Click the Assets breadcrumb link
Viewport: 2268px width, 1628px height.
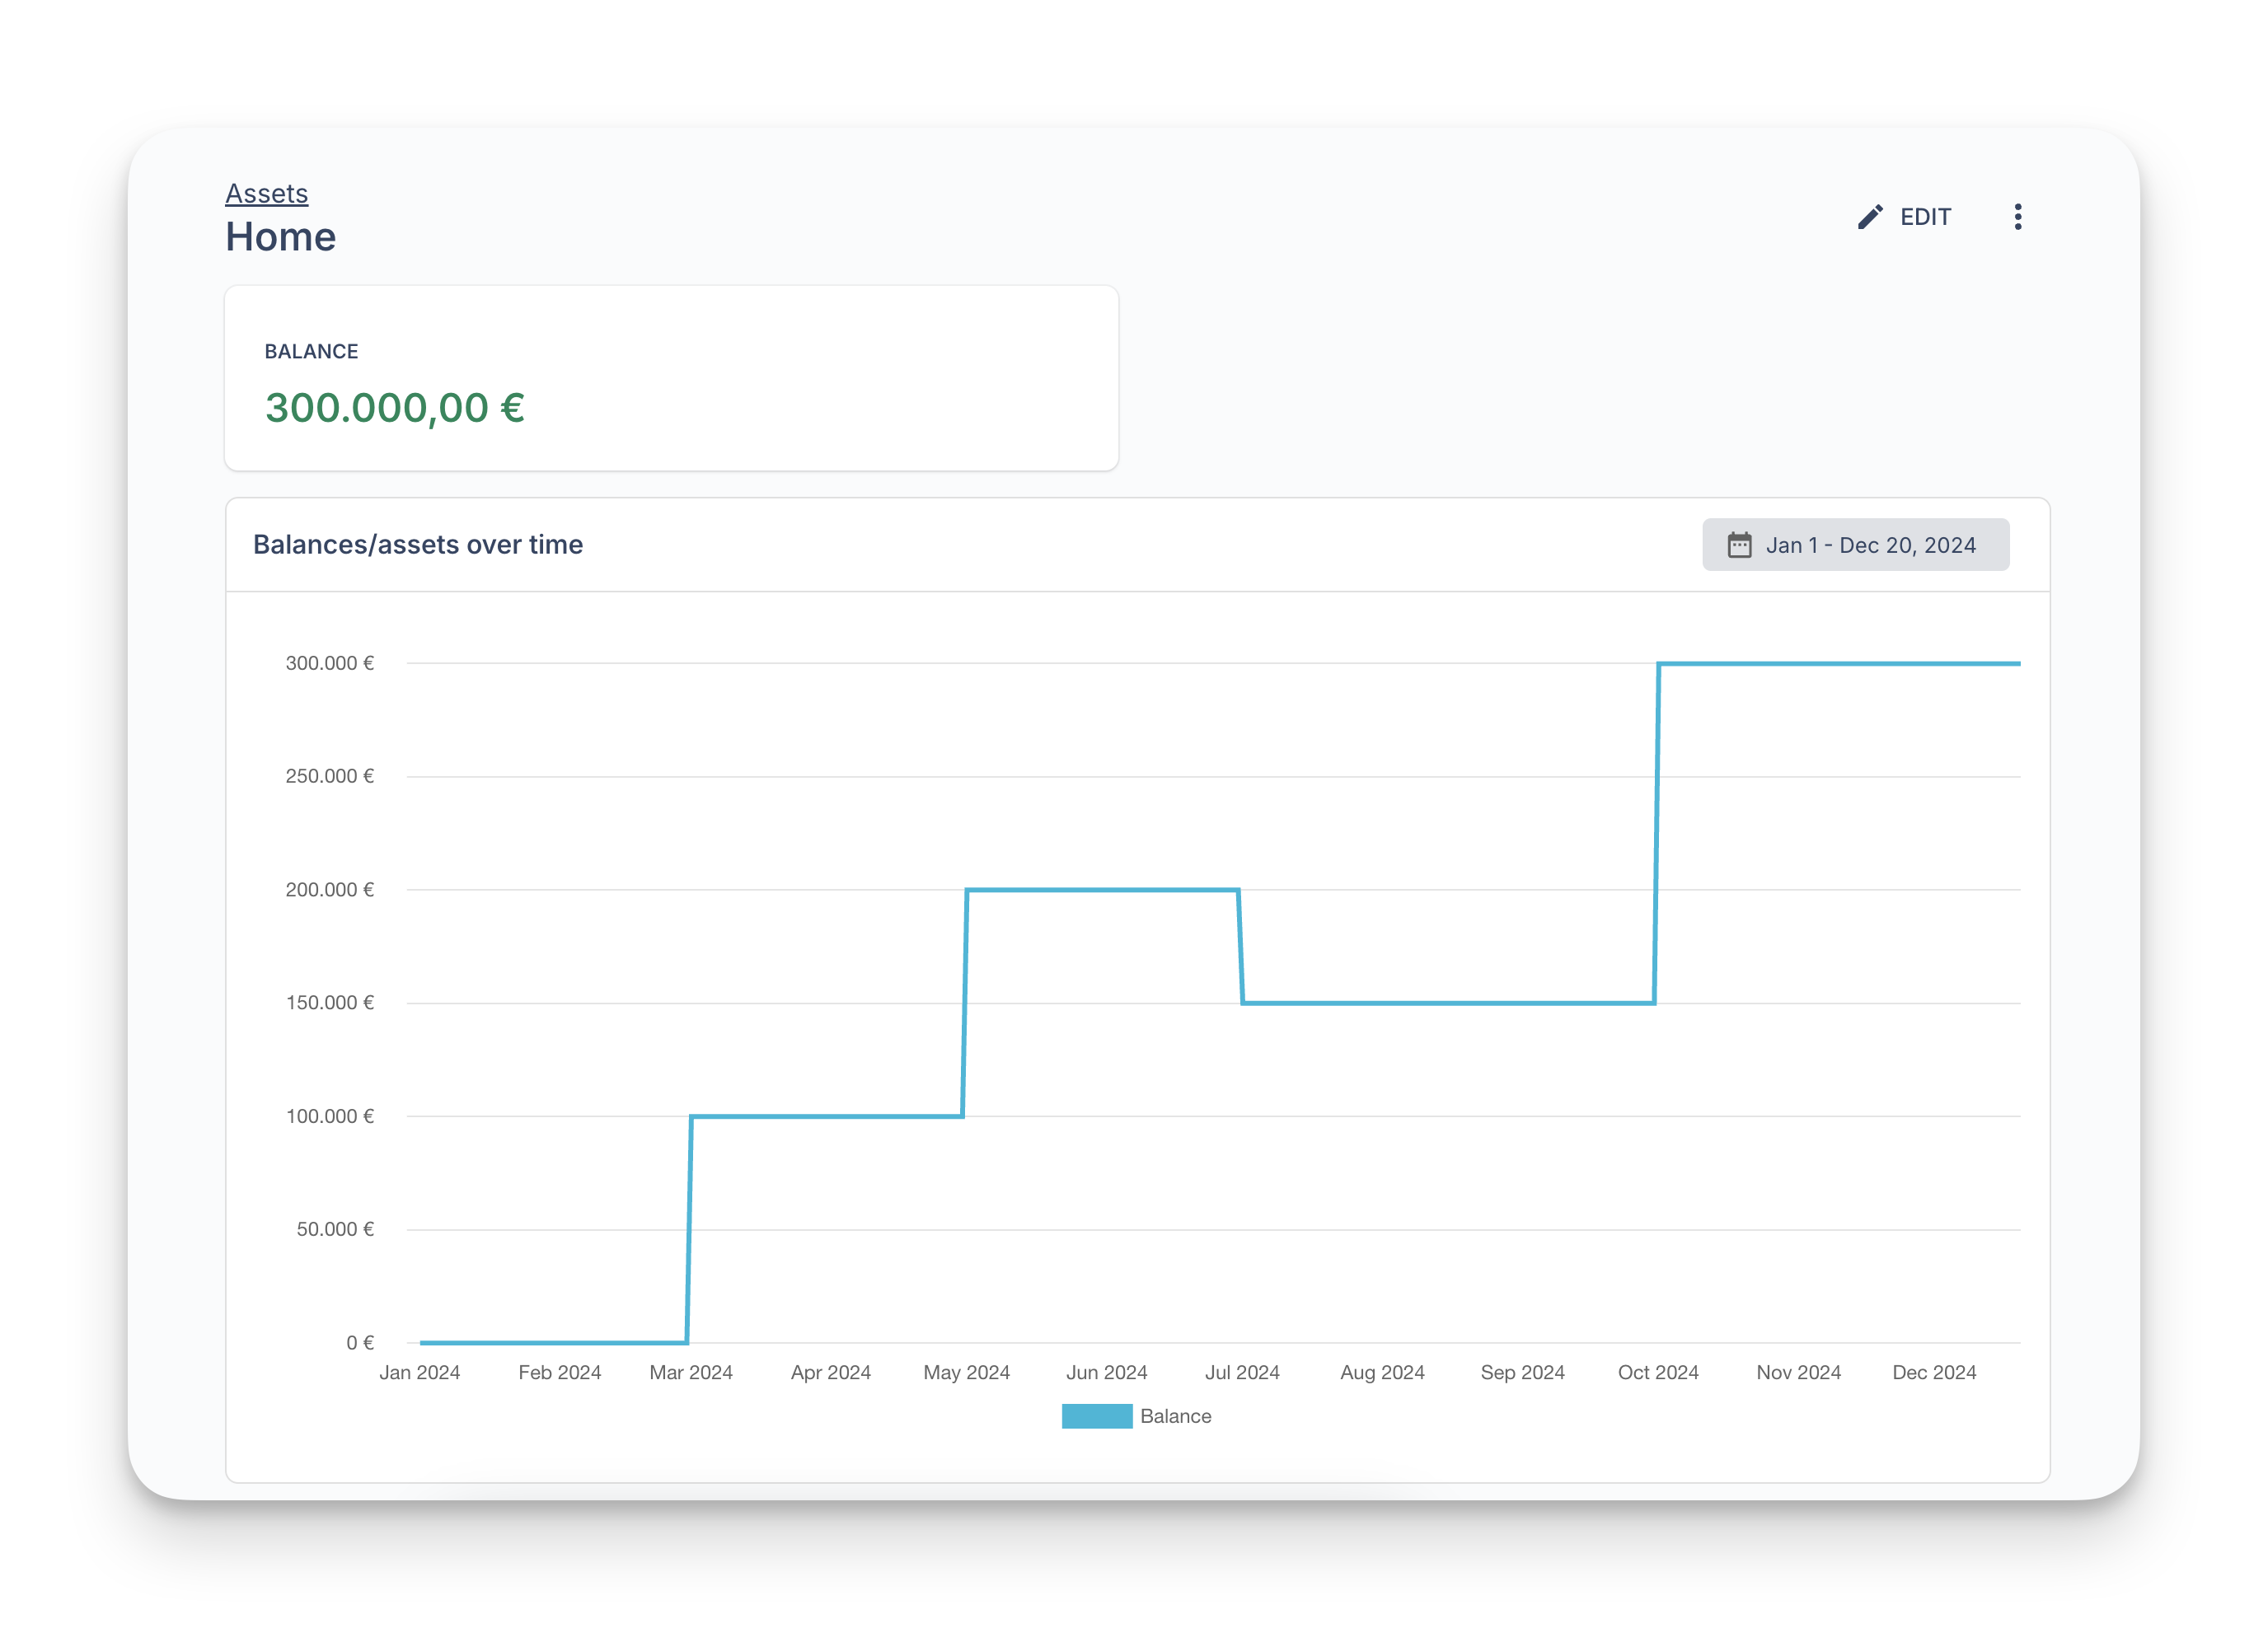(x=266, y=193)
